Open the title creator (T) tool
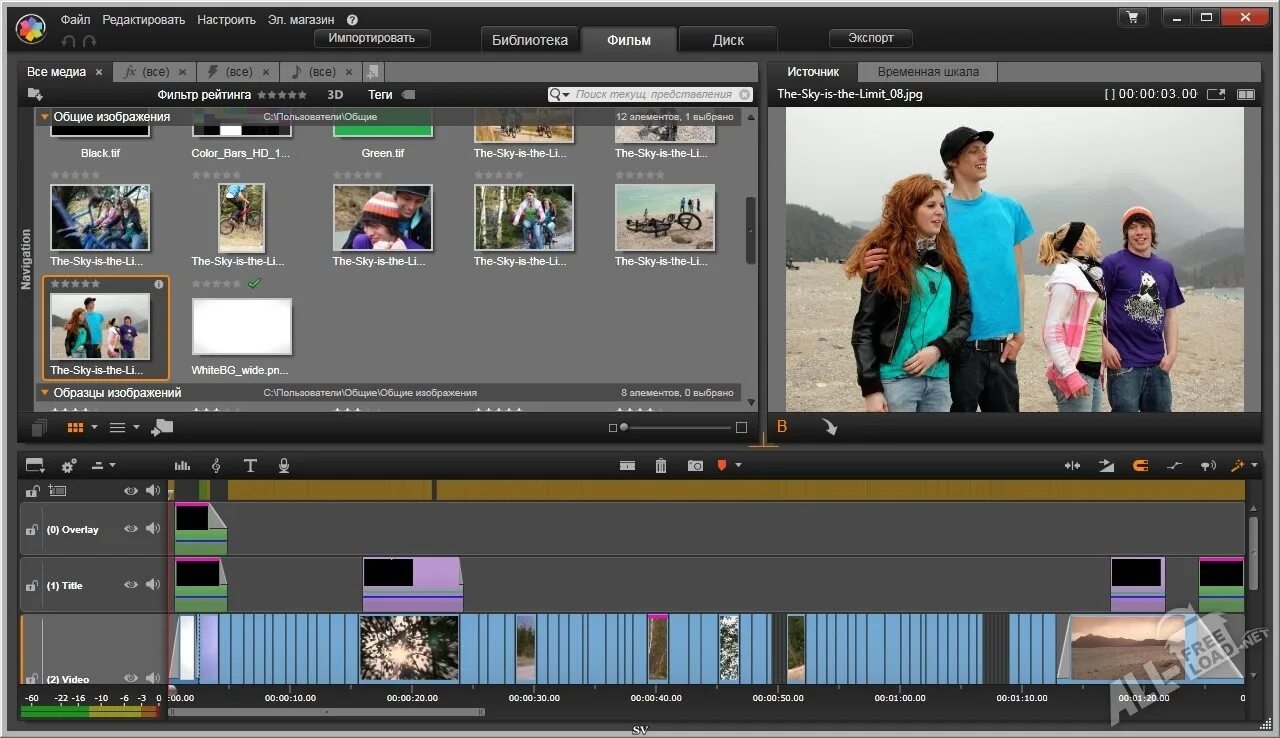1280x738 pixels. point(250,466)
